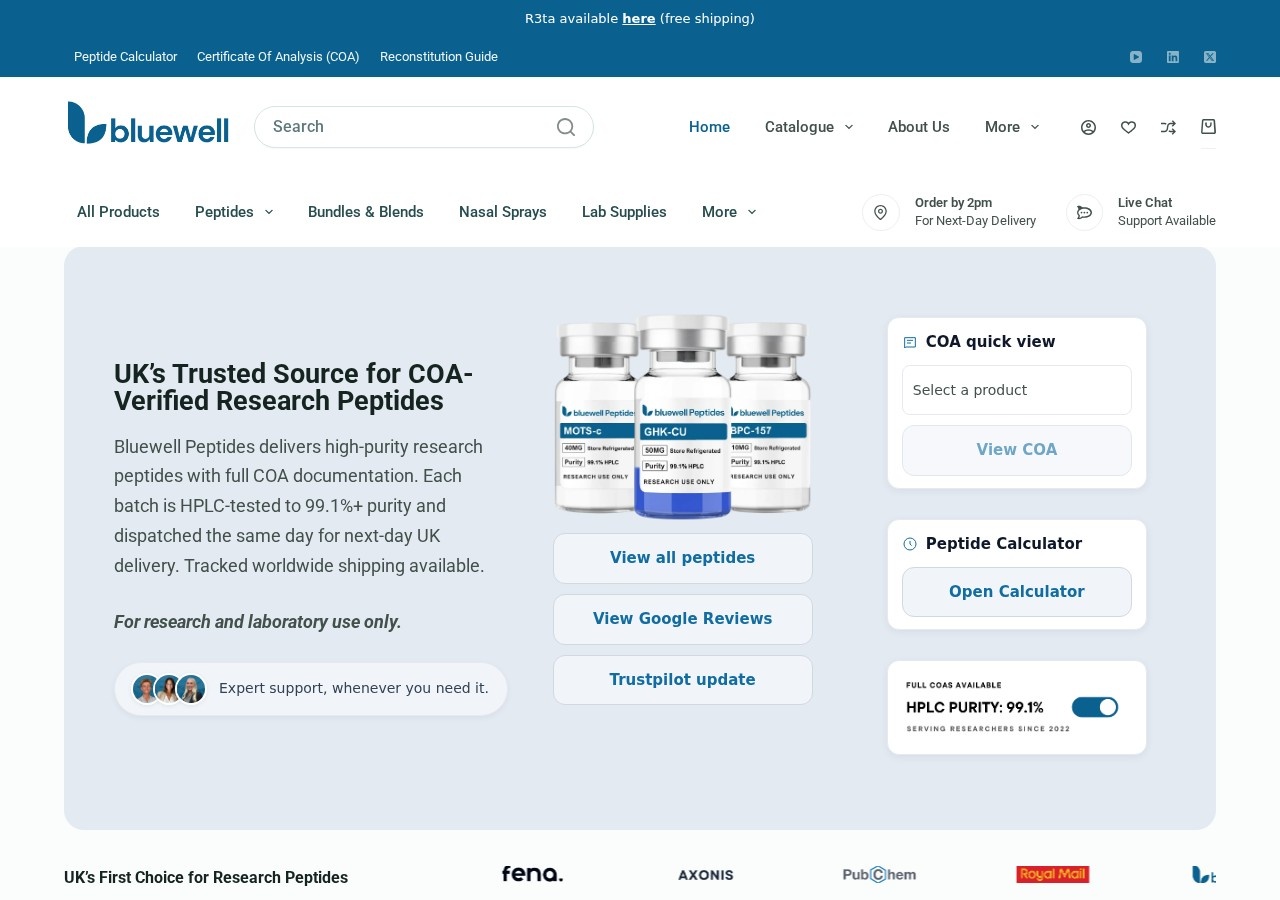
Task: Click the Open Calculator button
Action: (1017, 592)
